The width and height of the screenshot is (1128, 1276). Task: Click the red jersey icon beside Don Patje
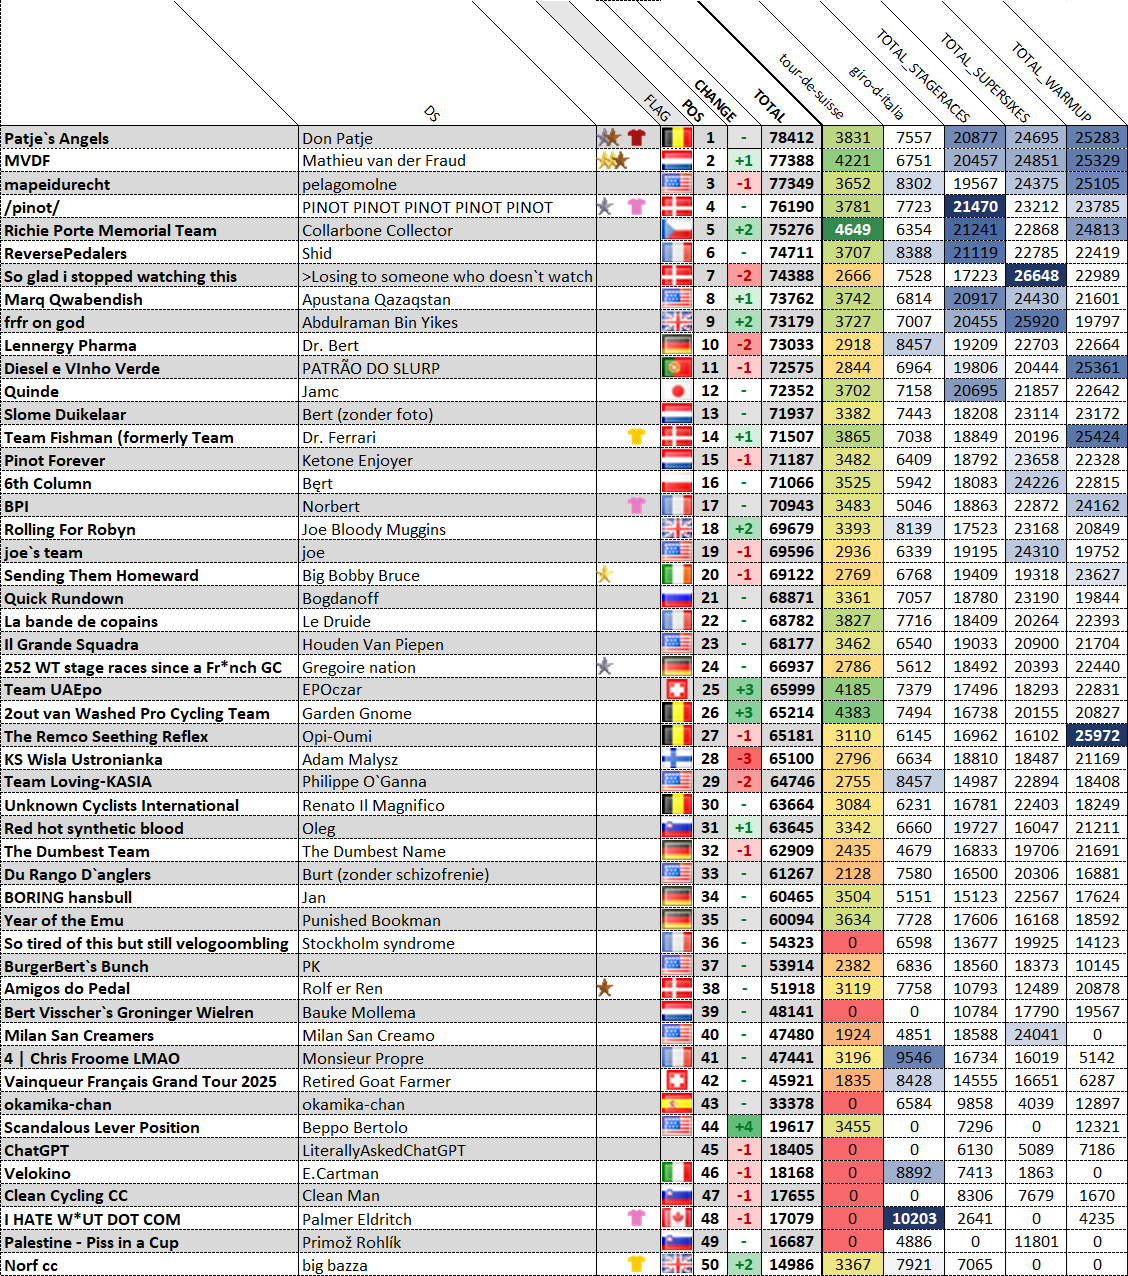[636, 138]
